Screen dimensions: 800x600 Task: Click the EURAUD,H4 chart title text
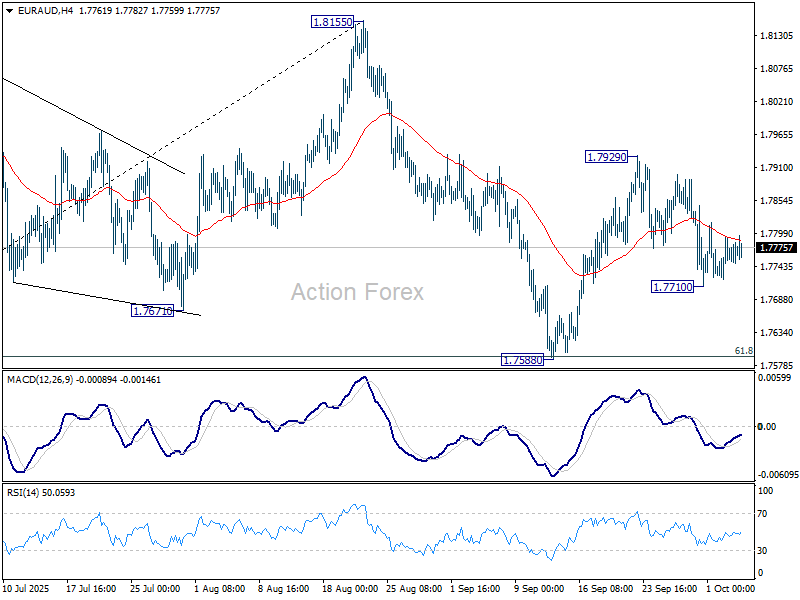click(32, 9)
